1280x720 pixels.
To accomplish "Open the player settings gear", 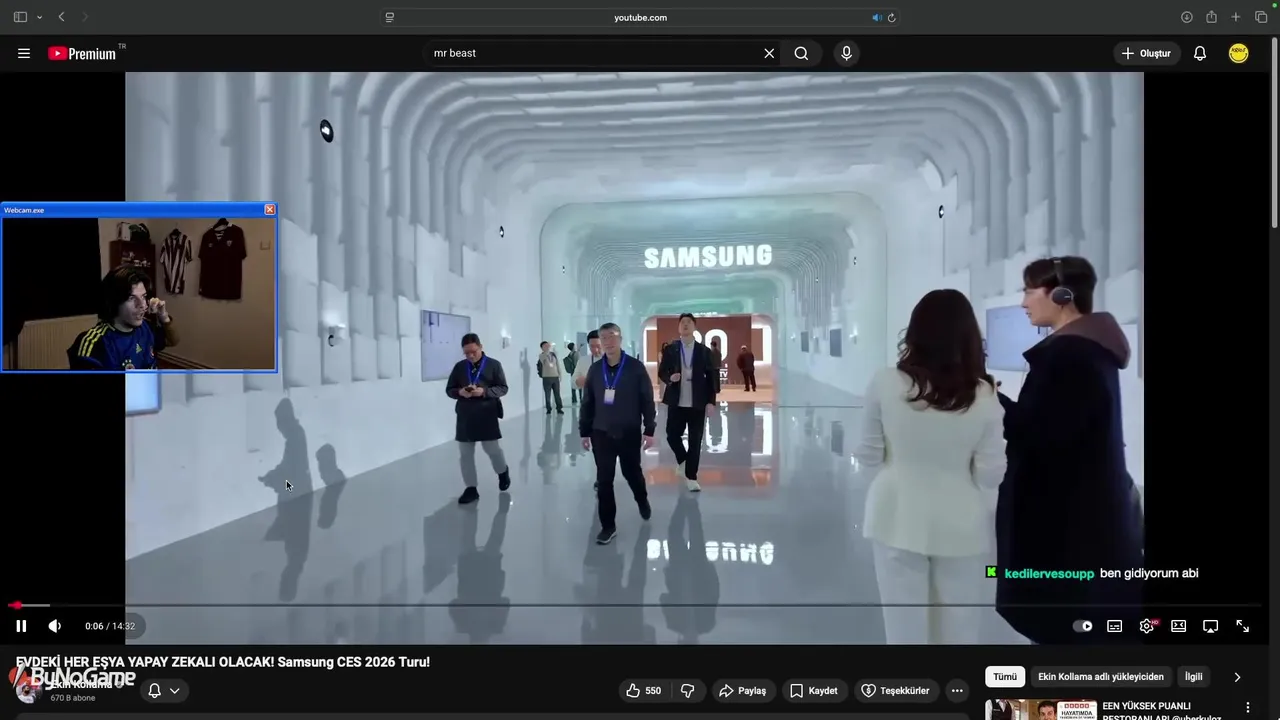I will 1147,626.
